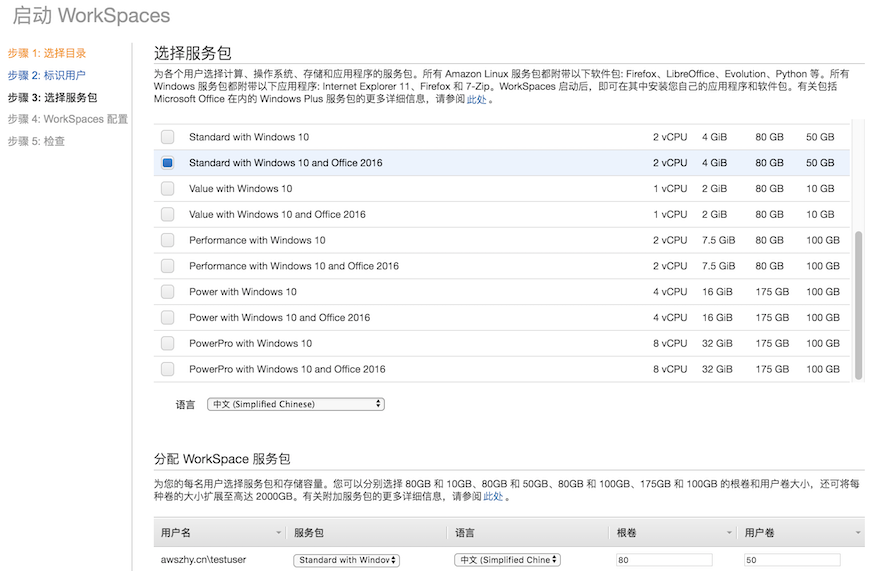Go to 步骤 1: 选择目录
This screenshot has height=571, width=880.
(47, 53)
